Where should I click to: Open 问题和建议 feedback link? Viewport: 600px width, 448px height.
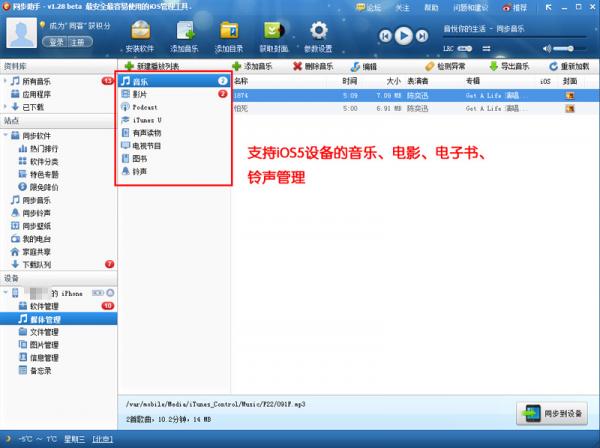point(471,8)
